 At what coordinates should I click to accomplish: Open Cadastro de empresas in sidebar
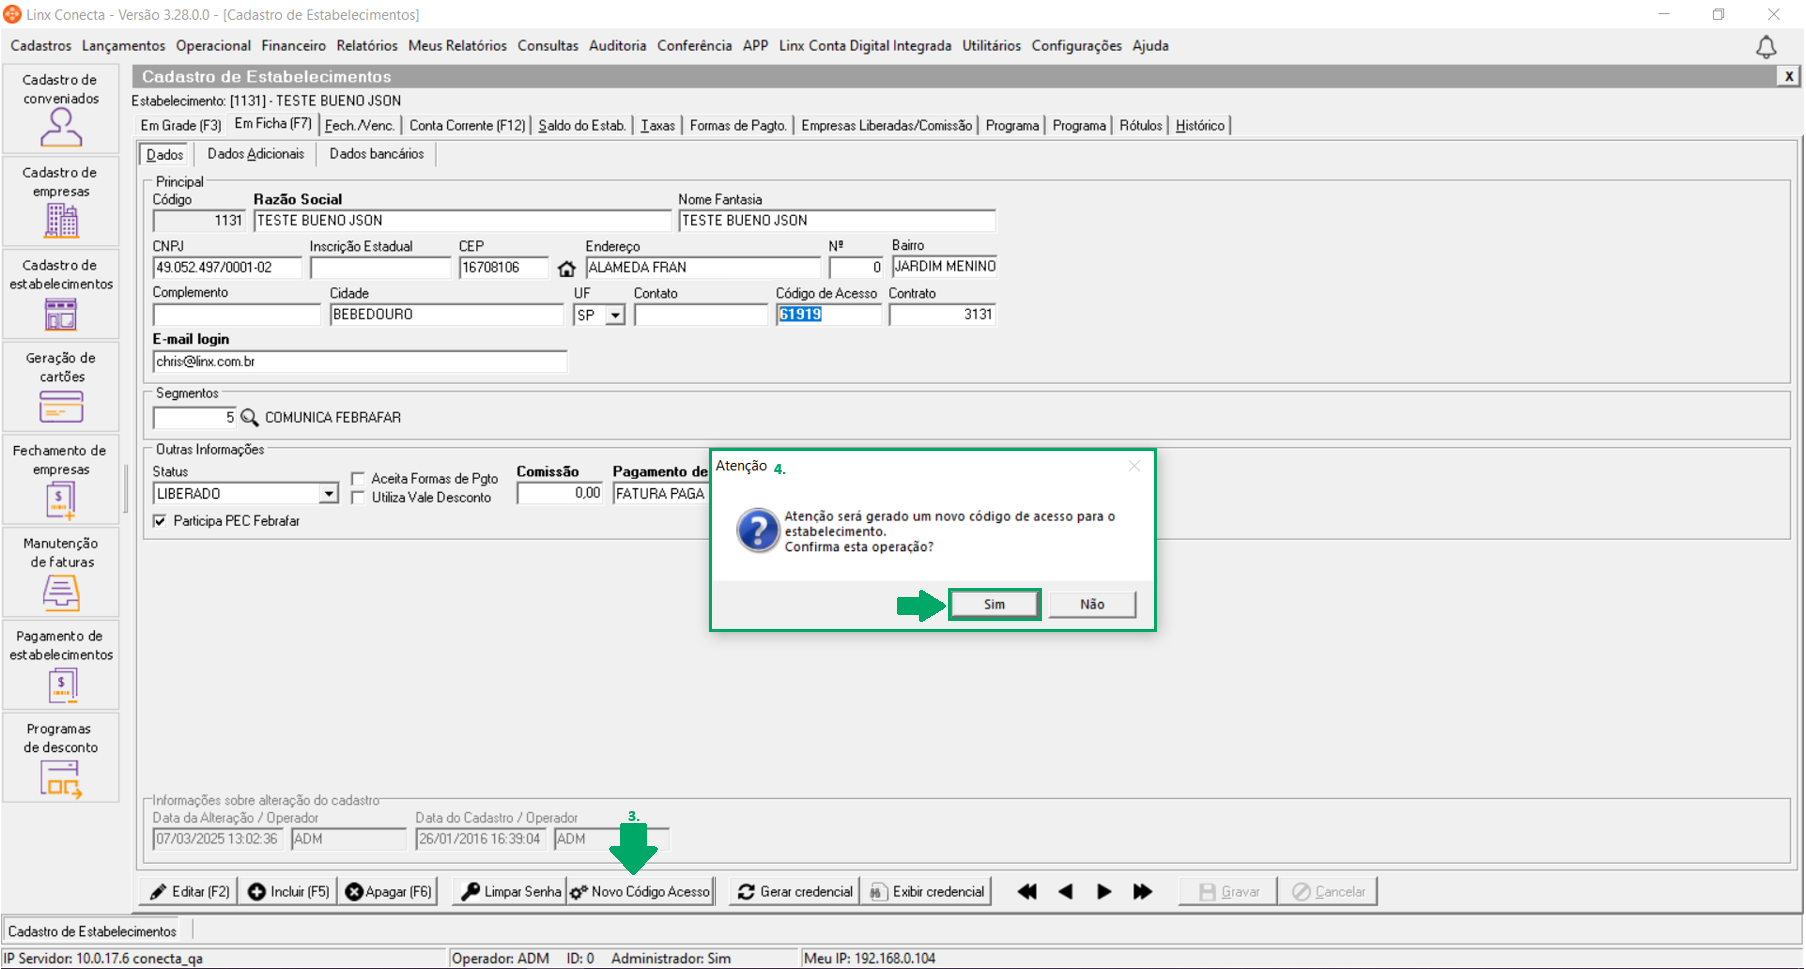[61, 202]
